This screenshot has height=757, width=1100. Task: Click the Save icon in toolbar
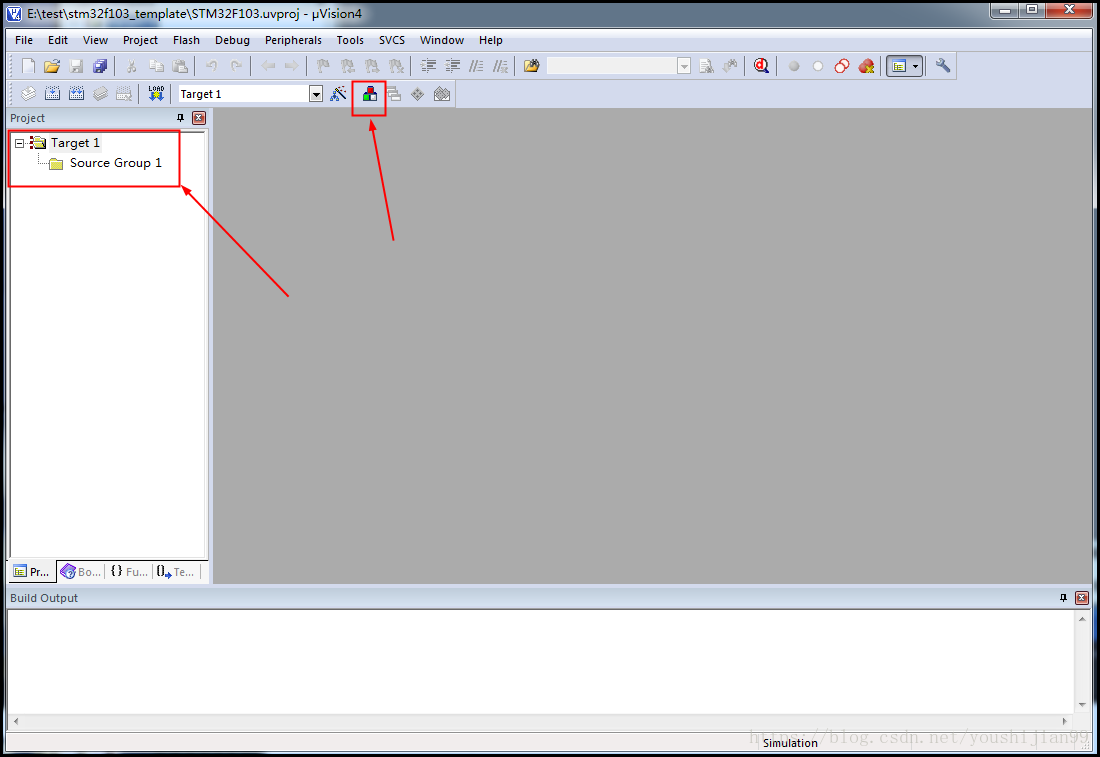[x=76, y=66]
